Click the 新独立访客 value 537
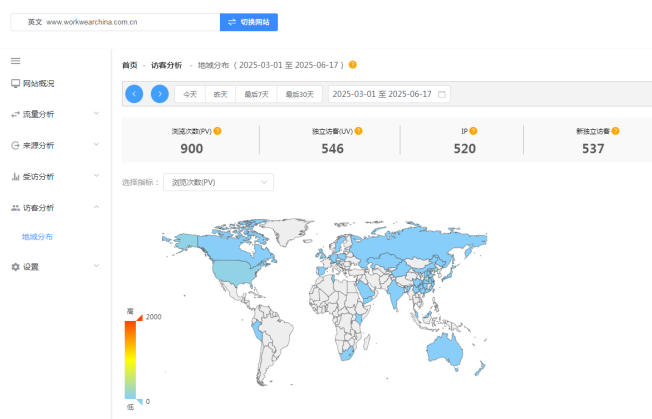This screenshot has height=419, width=652. point(593,148)
